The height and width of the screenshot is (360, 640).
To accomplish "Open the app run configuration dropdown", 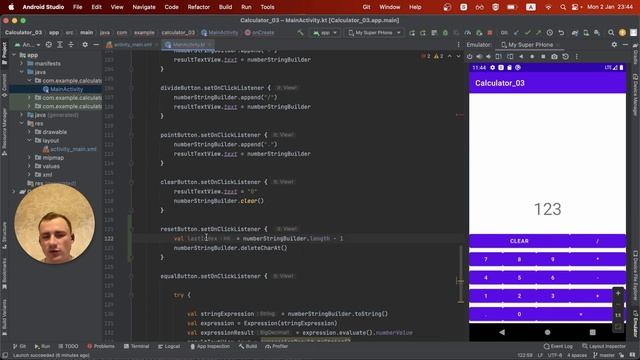I will tap(325, 33).
